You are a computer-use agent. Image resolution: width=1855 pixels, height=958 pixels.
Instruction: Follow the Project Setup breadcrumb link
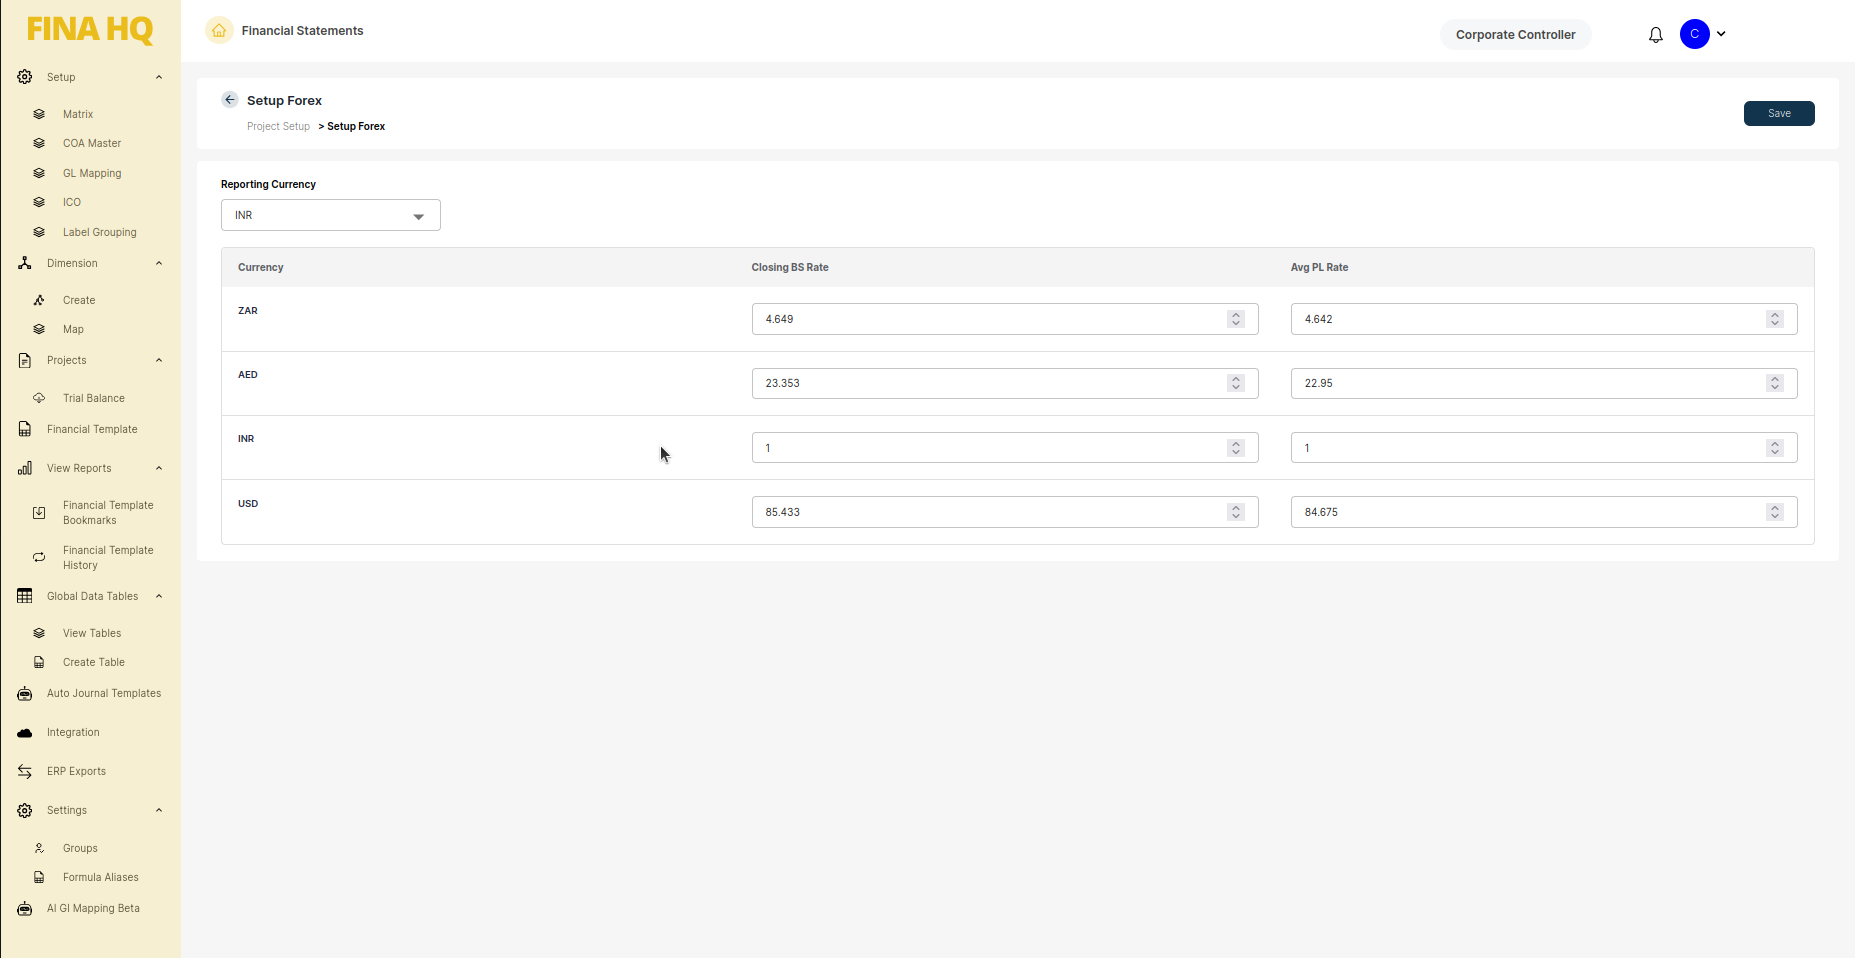coord(278,127)
